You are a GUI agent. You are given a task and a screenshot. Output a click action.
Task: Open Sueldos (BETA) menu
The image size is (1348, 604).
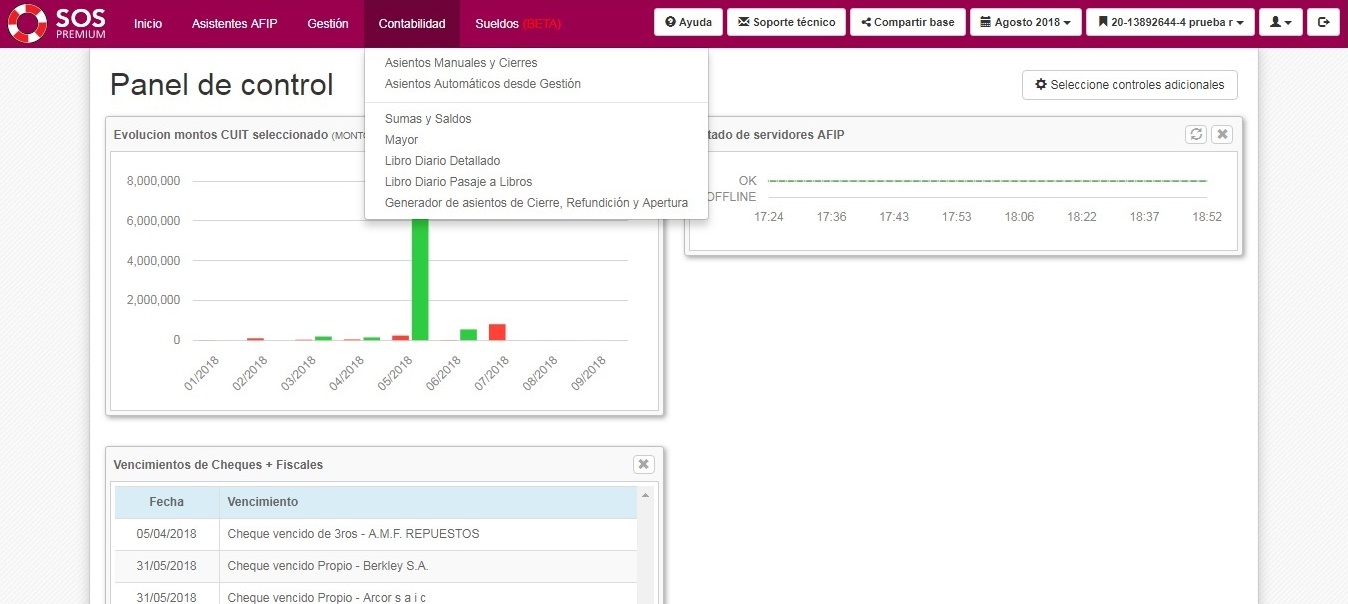(x=518, y=23)
